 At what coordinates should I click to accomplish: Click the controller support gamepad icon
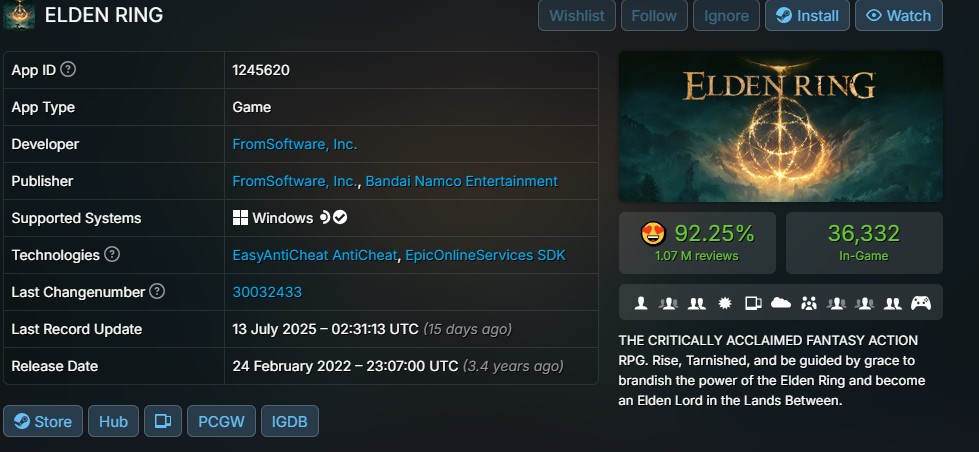pos(921,303)
